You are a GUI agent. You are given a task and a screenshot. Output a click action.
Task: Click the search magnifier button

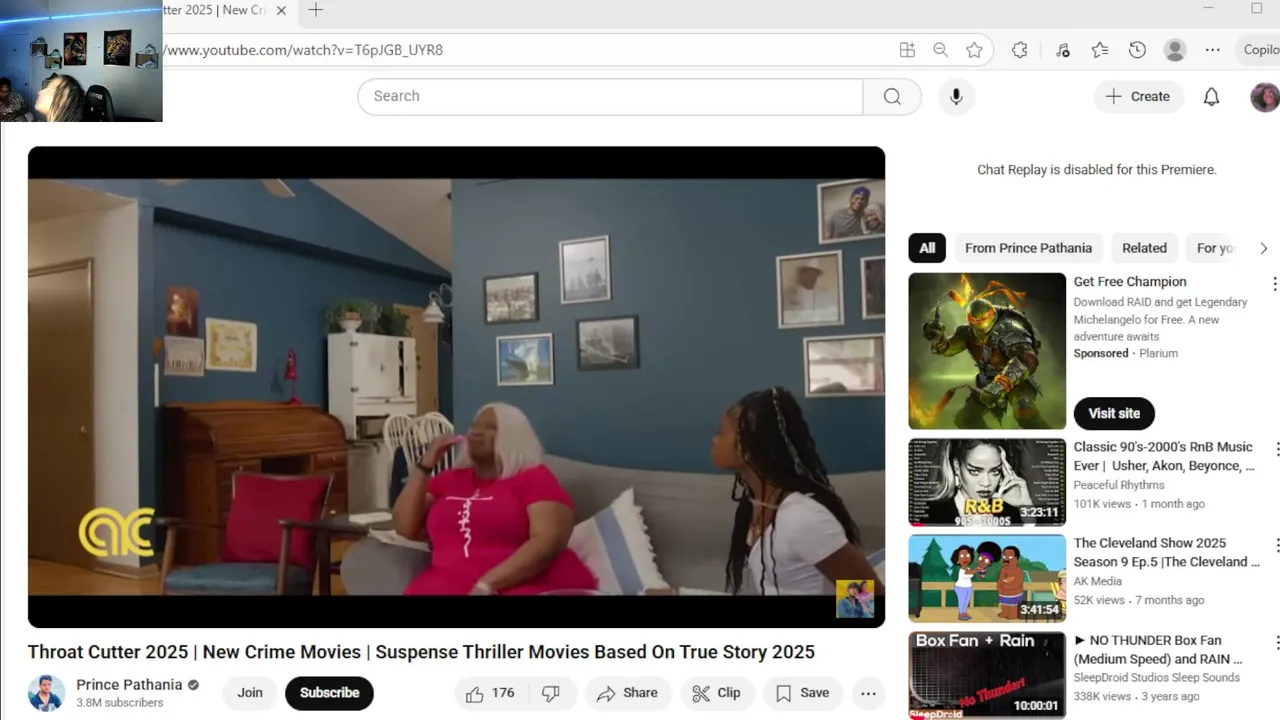point(892,96)
